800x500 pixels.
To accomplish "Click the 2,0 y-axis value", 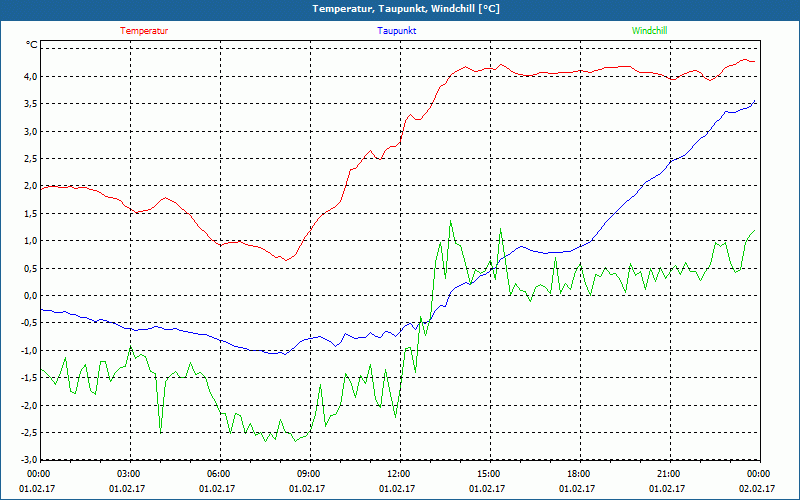I will point(31,186).
